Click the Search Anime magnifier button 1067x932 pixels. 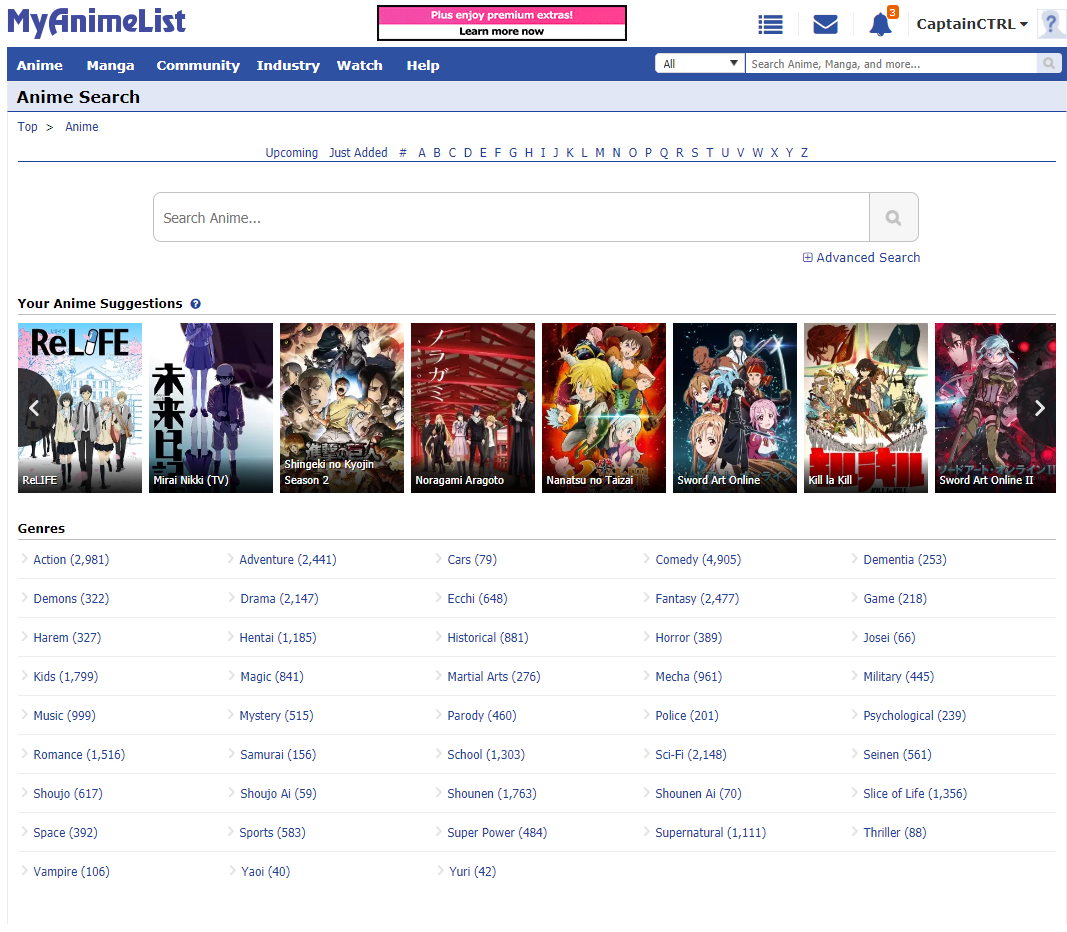[x=893, y=218]
